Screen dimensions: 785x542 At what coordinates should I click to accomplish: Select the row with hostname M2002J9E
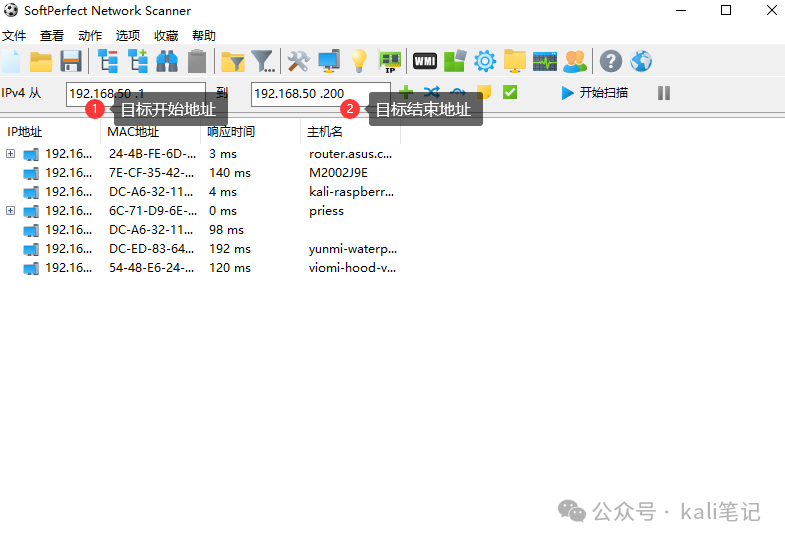click(x=200, y=173)
